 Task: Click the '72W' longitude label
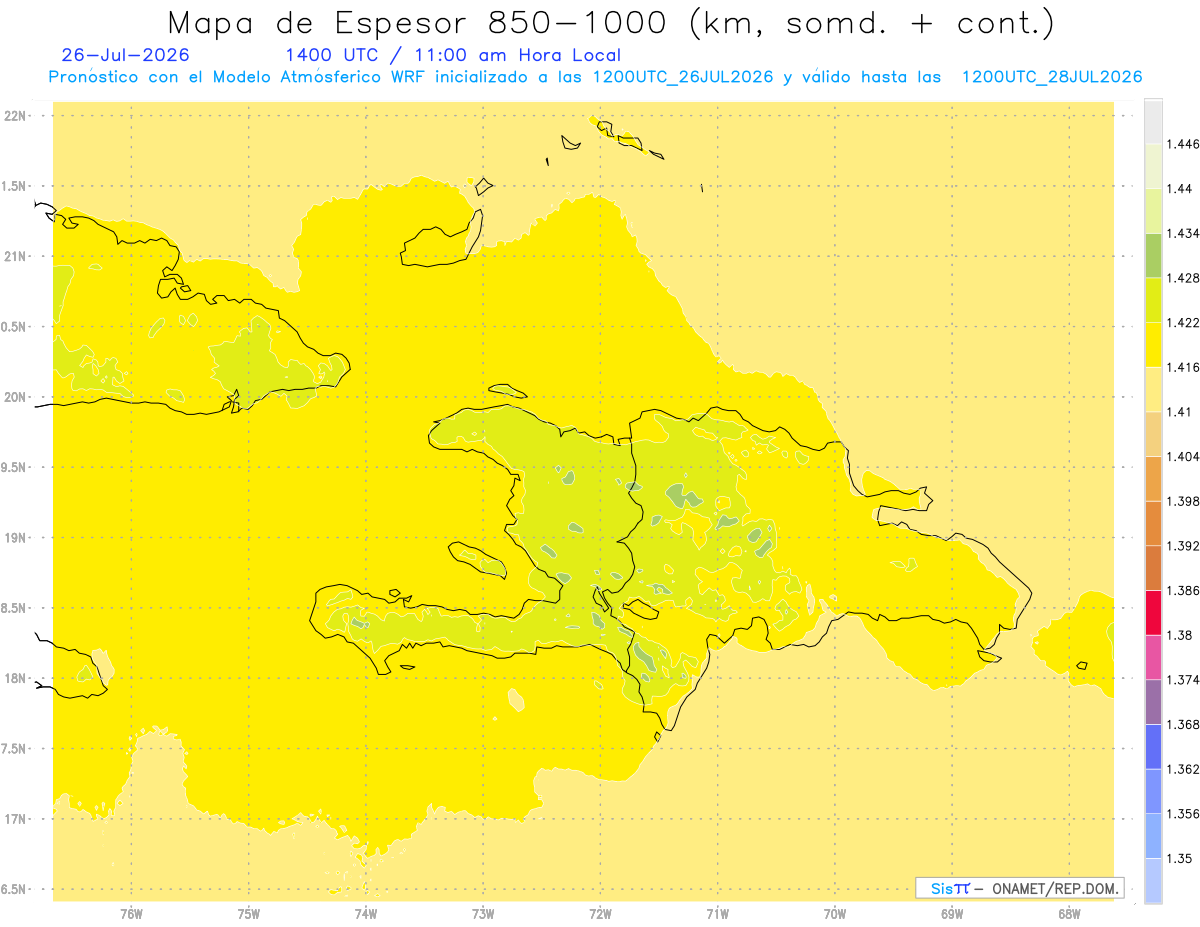(x=600, y=913)
